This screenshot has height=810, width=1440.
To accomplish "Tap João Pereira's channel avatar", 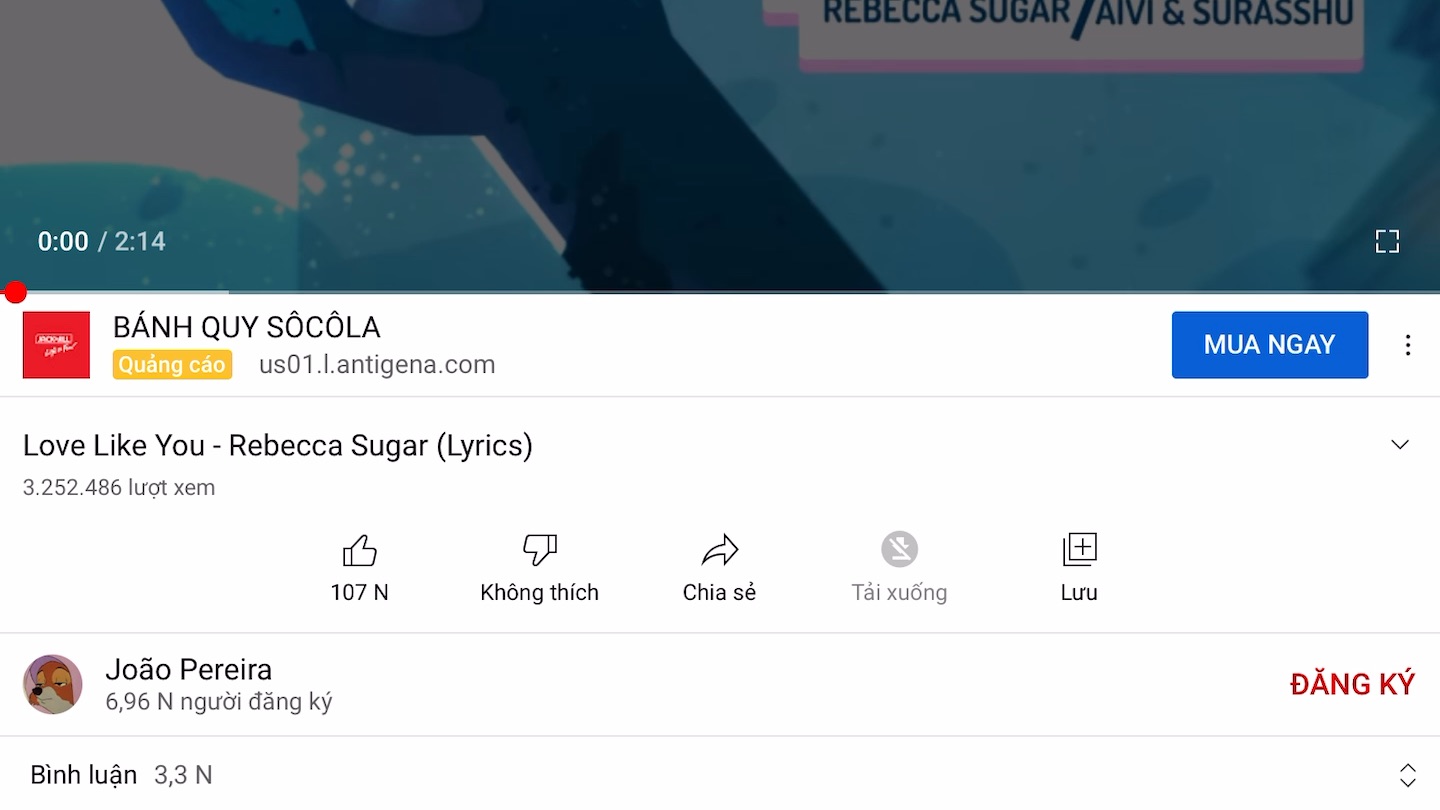I will (53, 684).
